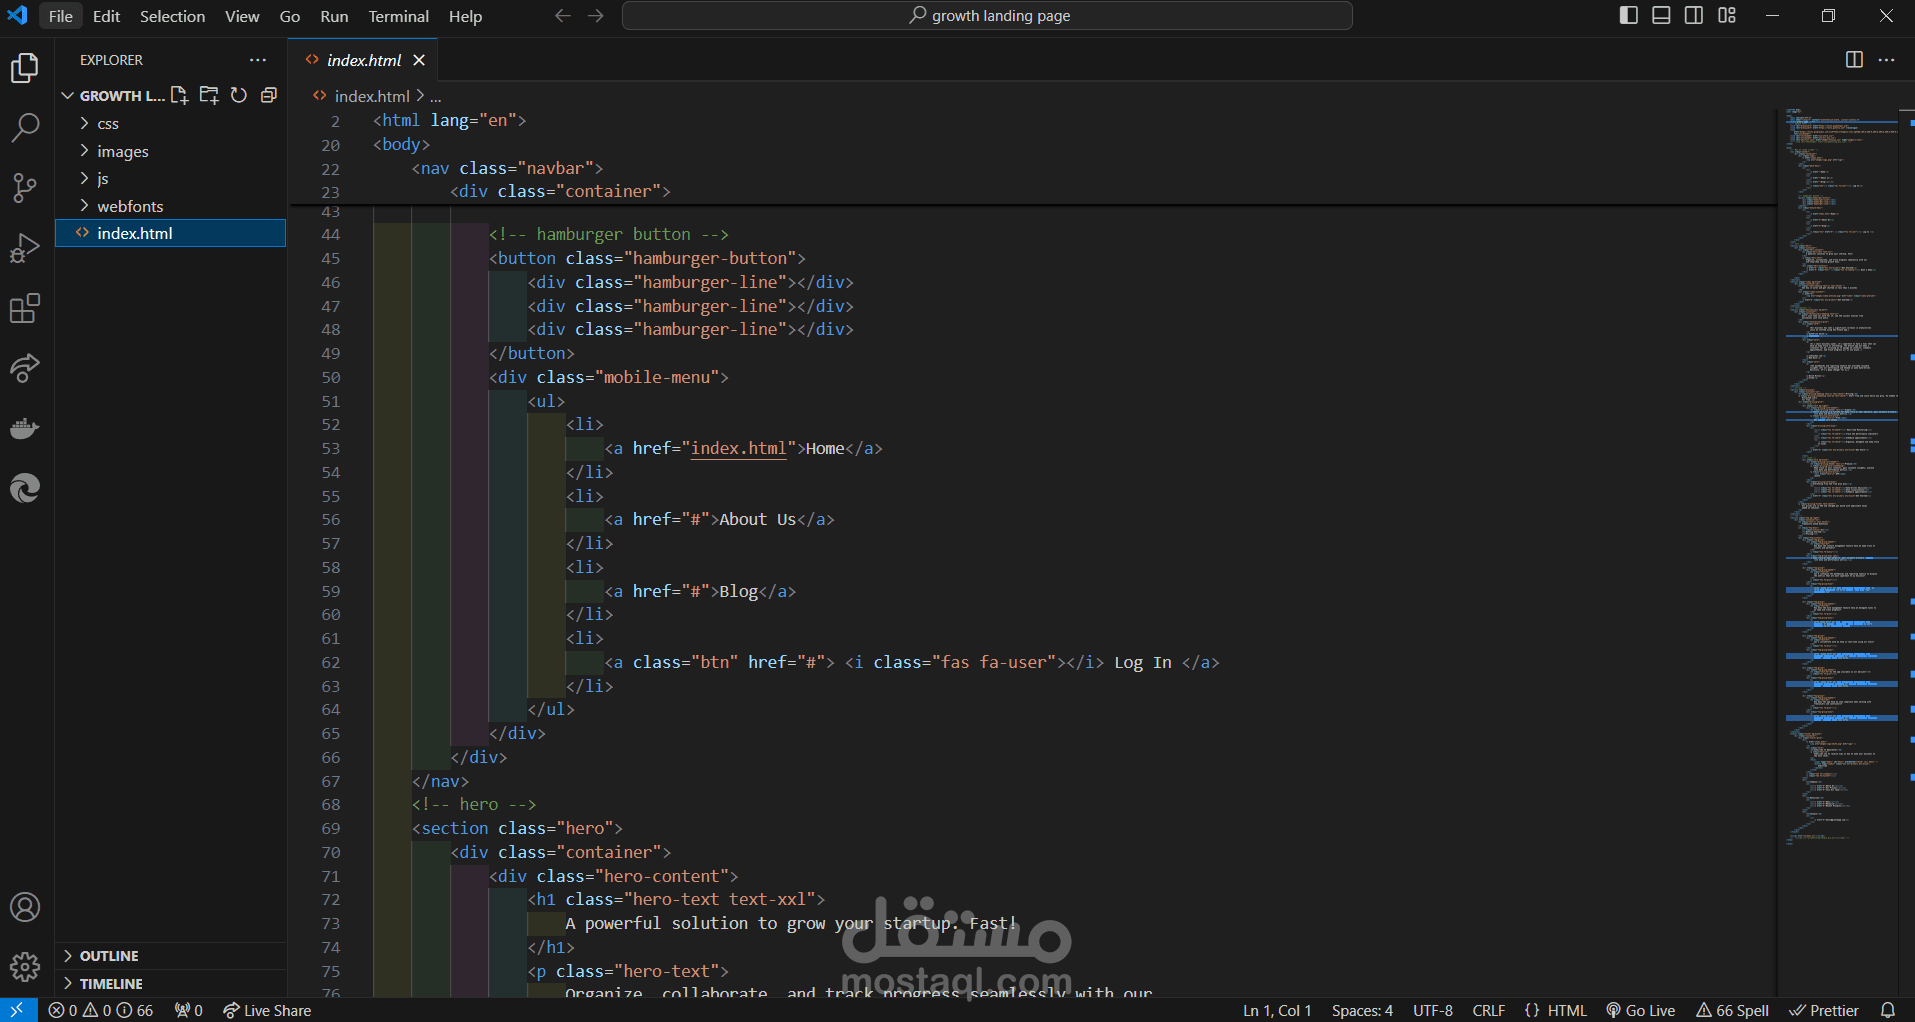The width and height of the screenshot is (1915, 1022).
Task: Open the View menu
Action: click(242, 16)
